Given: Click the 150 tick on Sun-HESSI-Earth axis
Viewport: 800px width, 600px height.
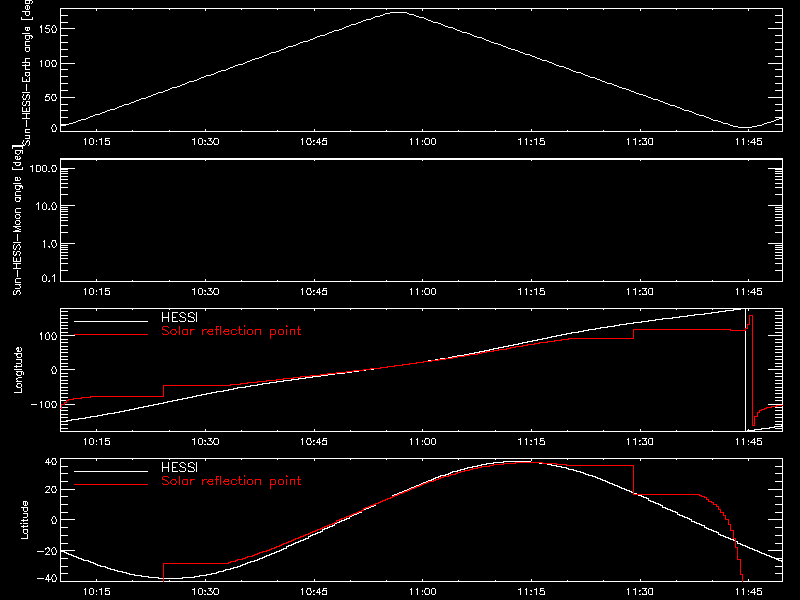Looking at the screenshot, I should (x=48, y=29).
